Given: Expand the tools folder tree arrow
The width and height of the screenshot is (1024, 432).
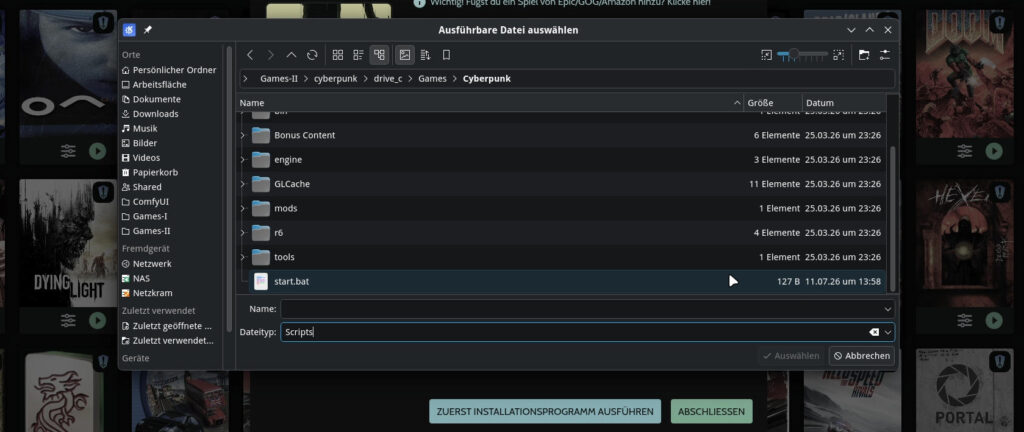Looking at the screenshot, I should pos(242,257).
